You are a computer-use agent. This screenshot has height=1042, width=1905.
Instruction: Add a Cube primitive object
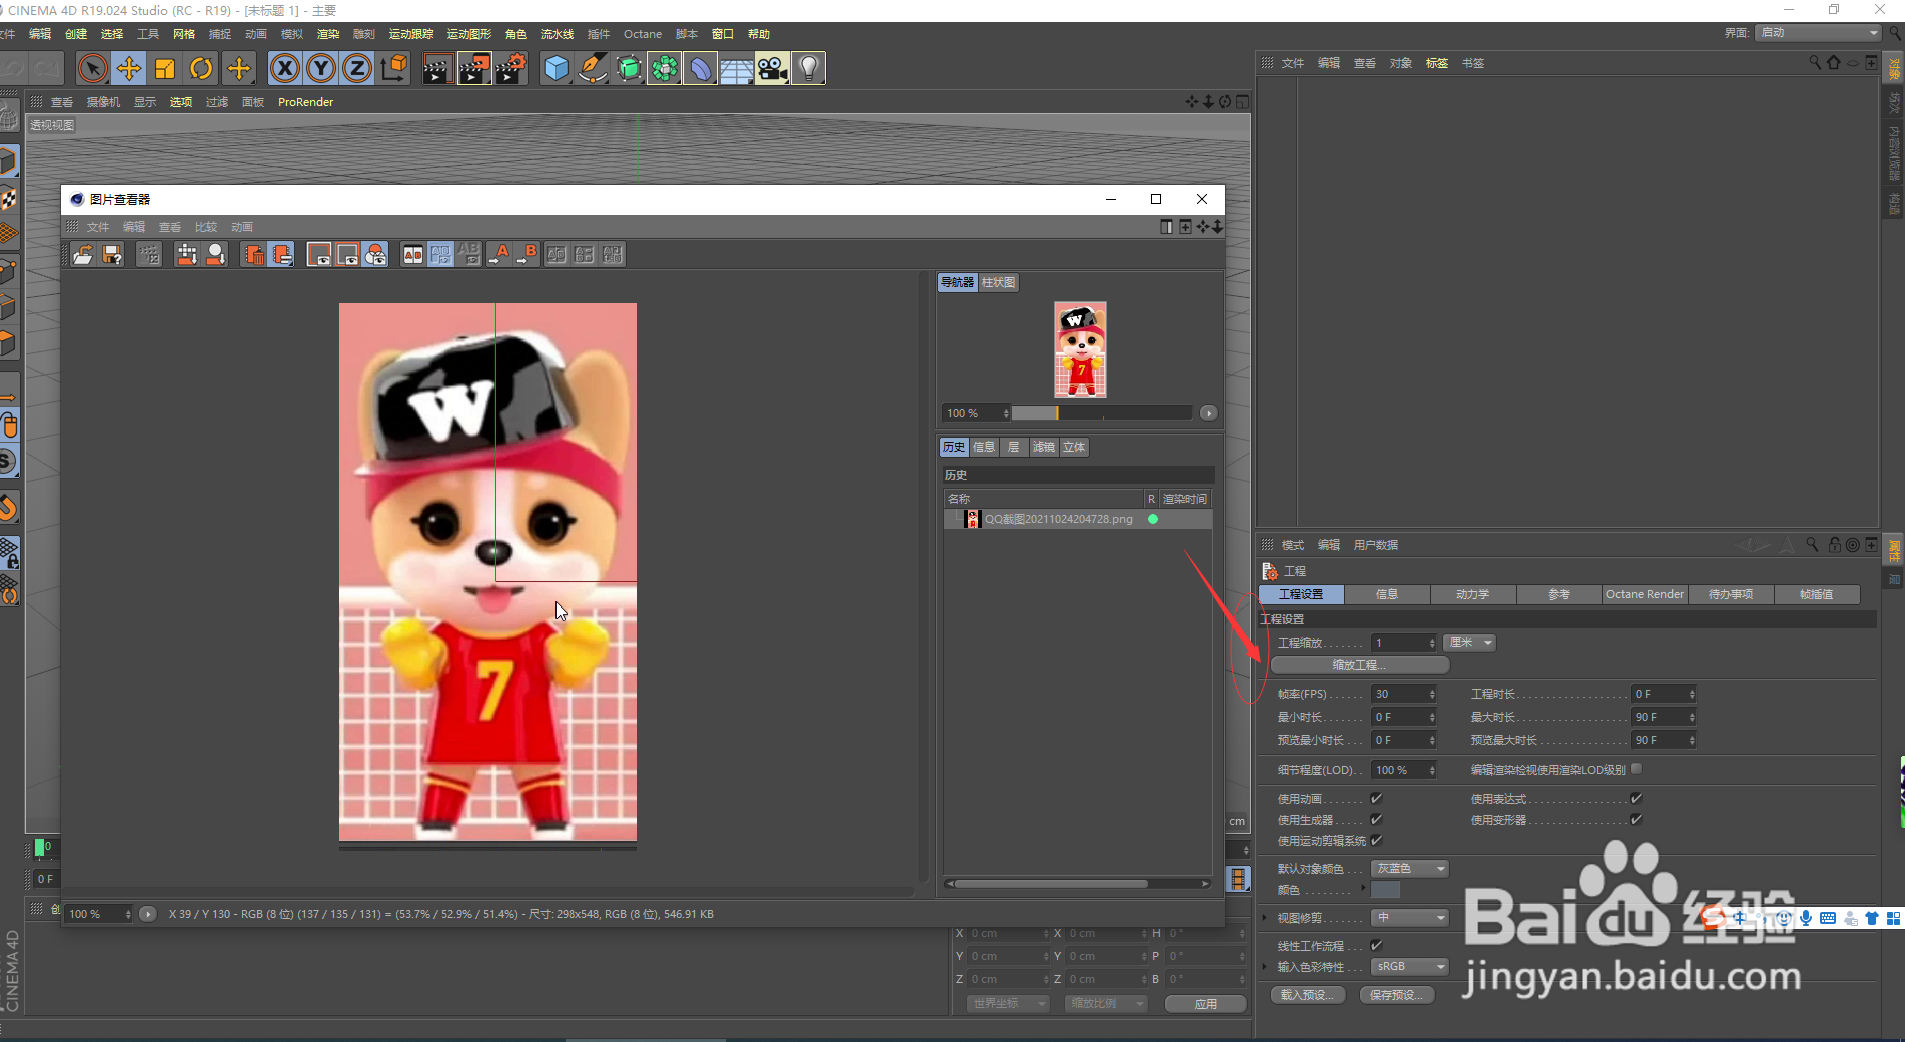(556, 68)
